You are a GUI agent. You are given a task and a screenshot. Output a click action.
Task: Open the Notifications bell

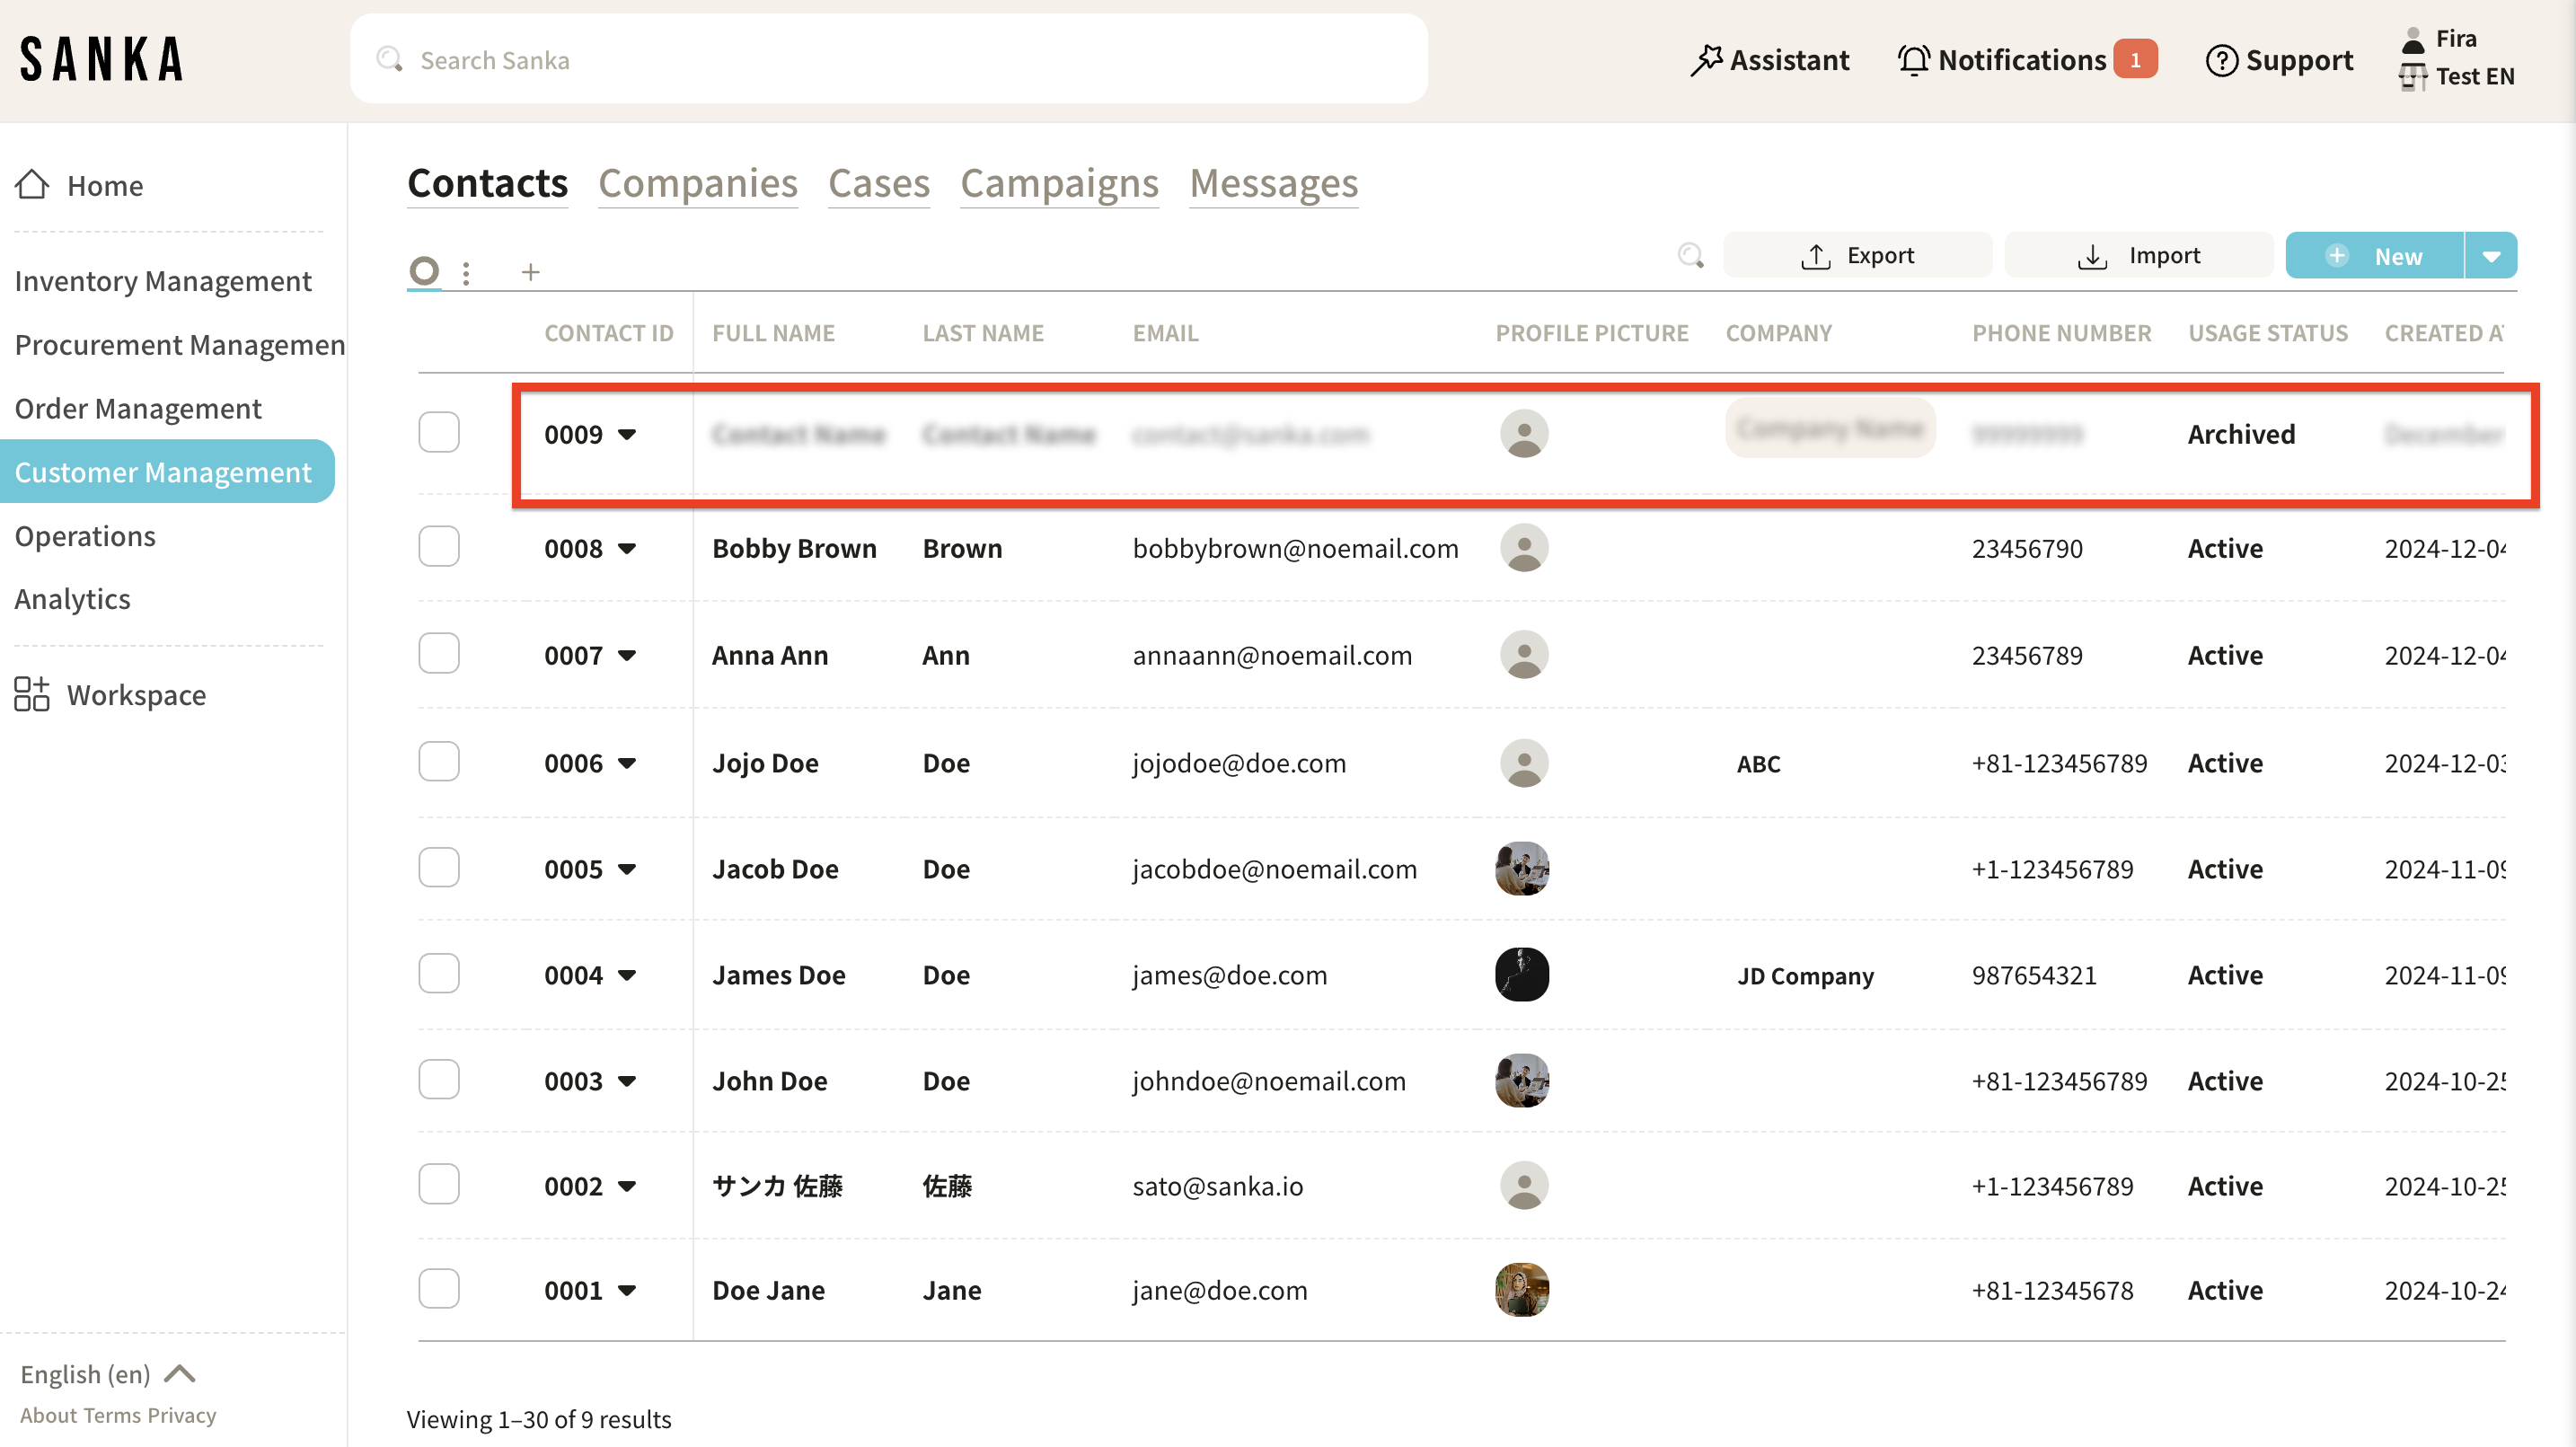pyautogui.click(x=1913, y=60)
